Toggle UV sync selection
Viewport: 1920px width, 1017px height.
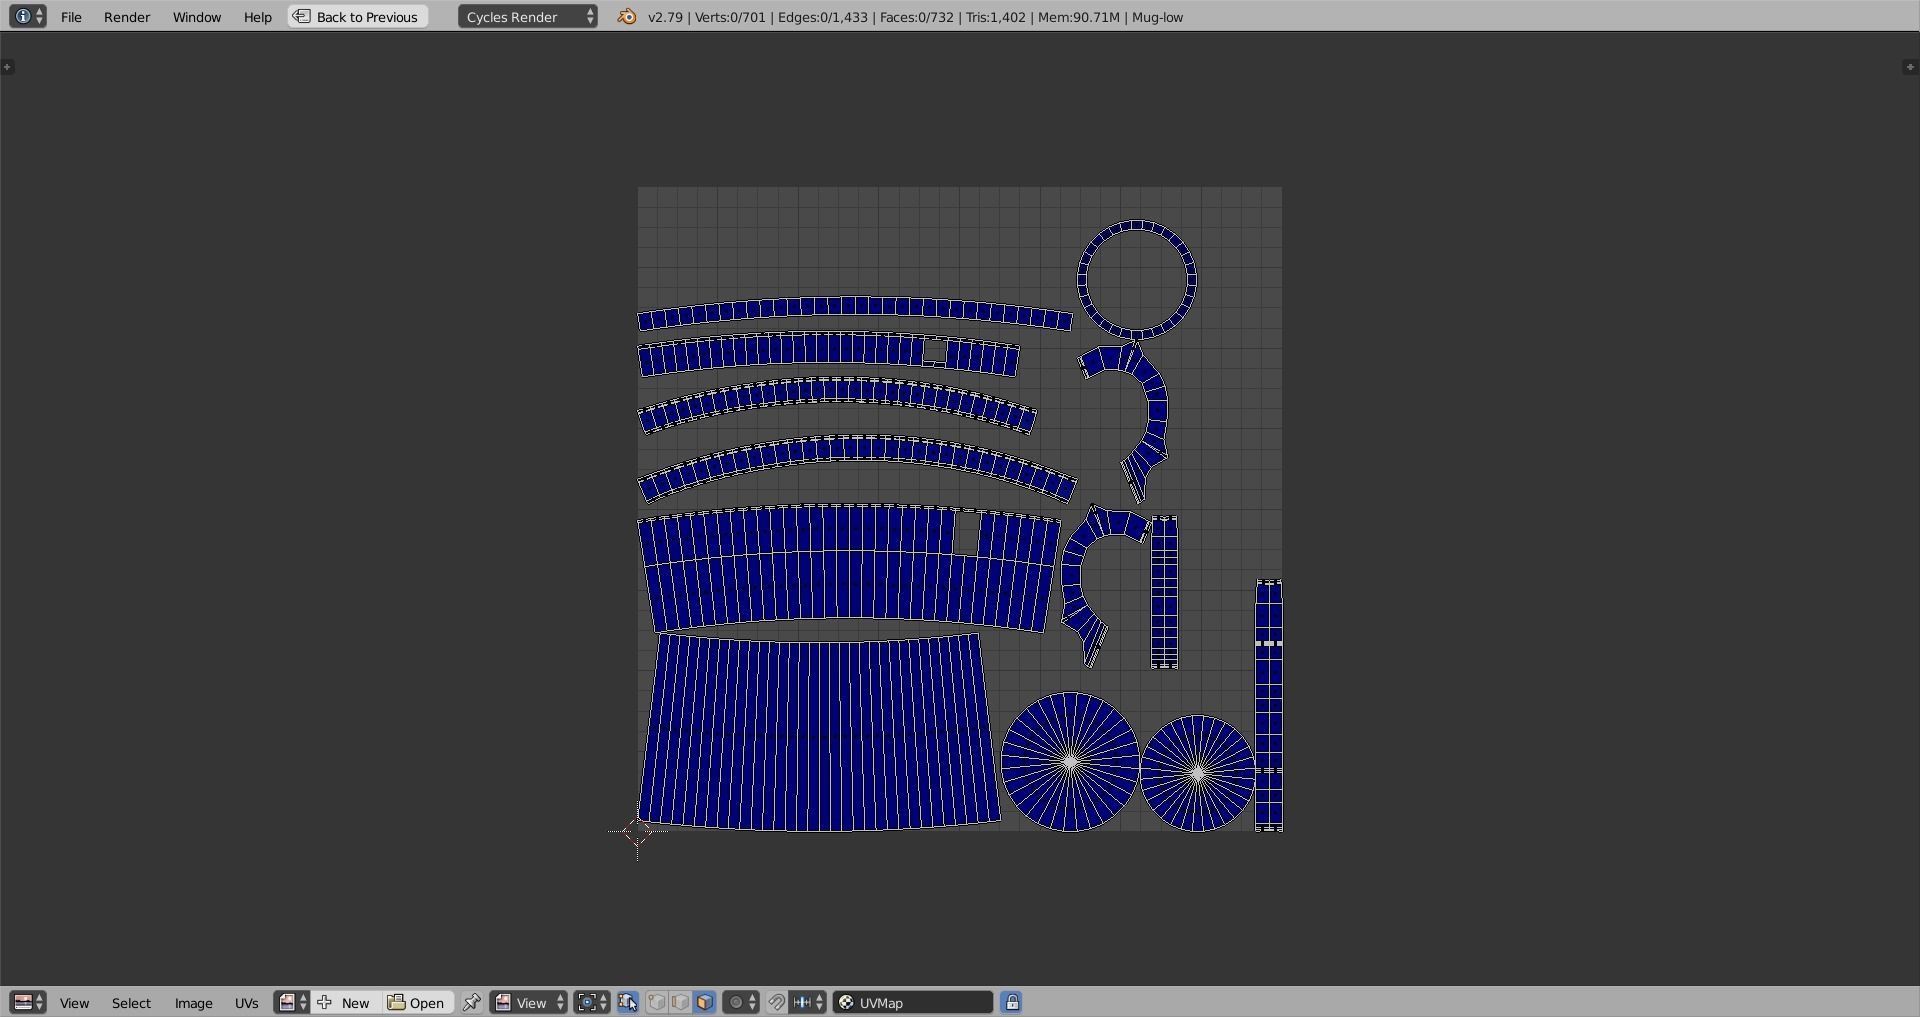click(628, 1003)
